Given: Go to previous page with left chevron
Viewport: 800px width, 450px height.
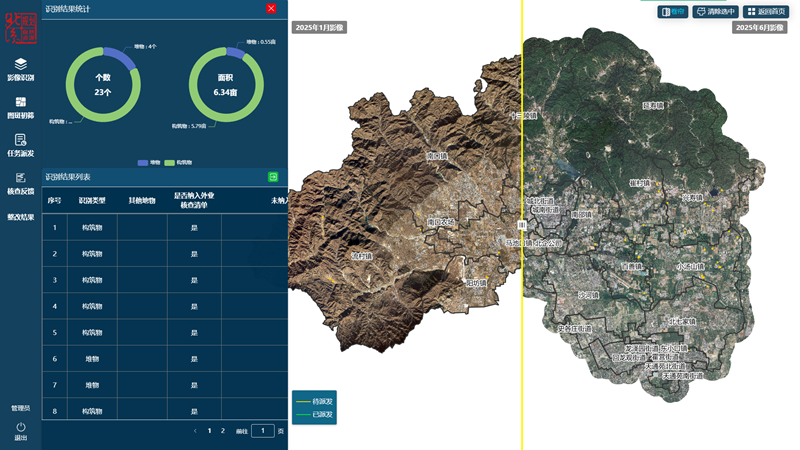Looking at the screenshot, I should point(195,431).
